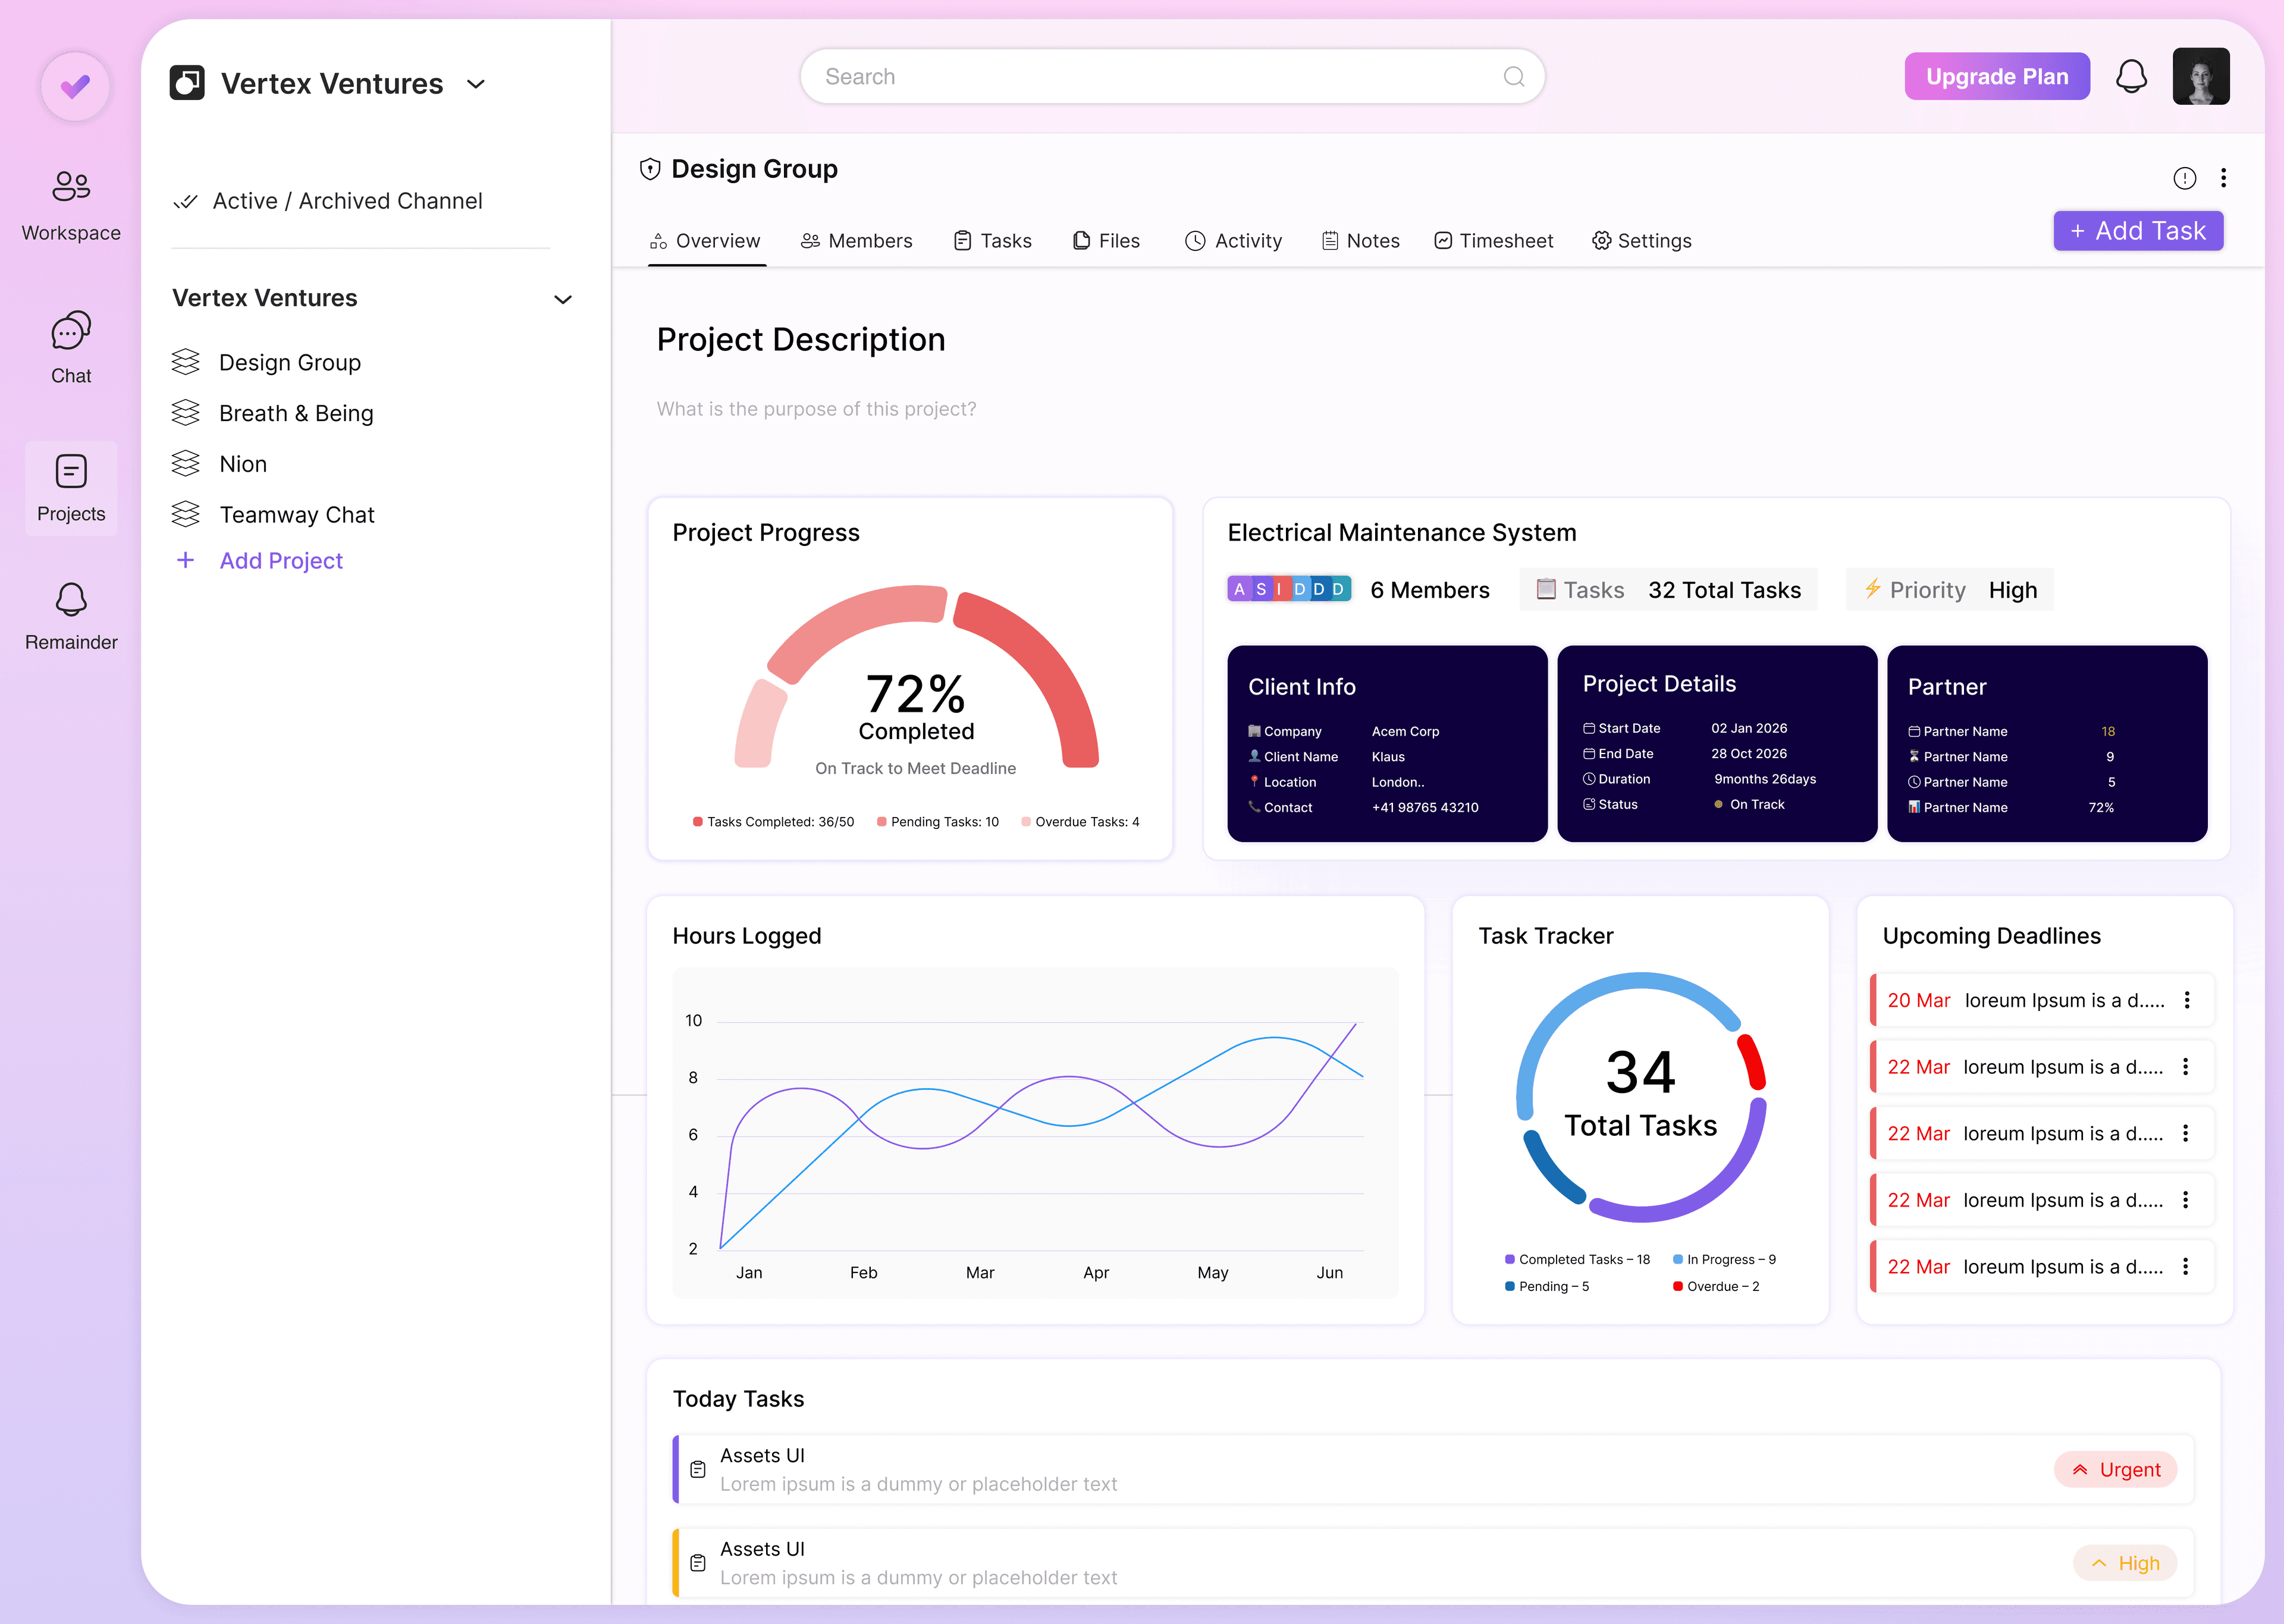Open the Notes tab
Viewport: 2284px width, 1624px height.
point(1361,241)
